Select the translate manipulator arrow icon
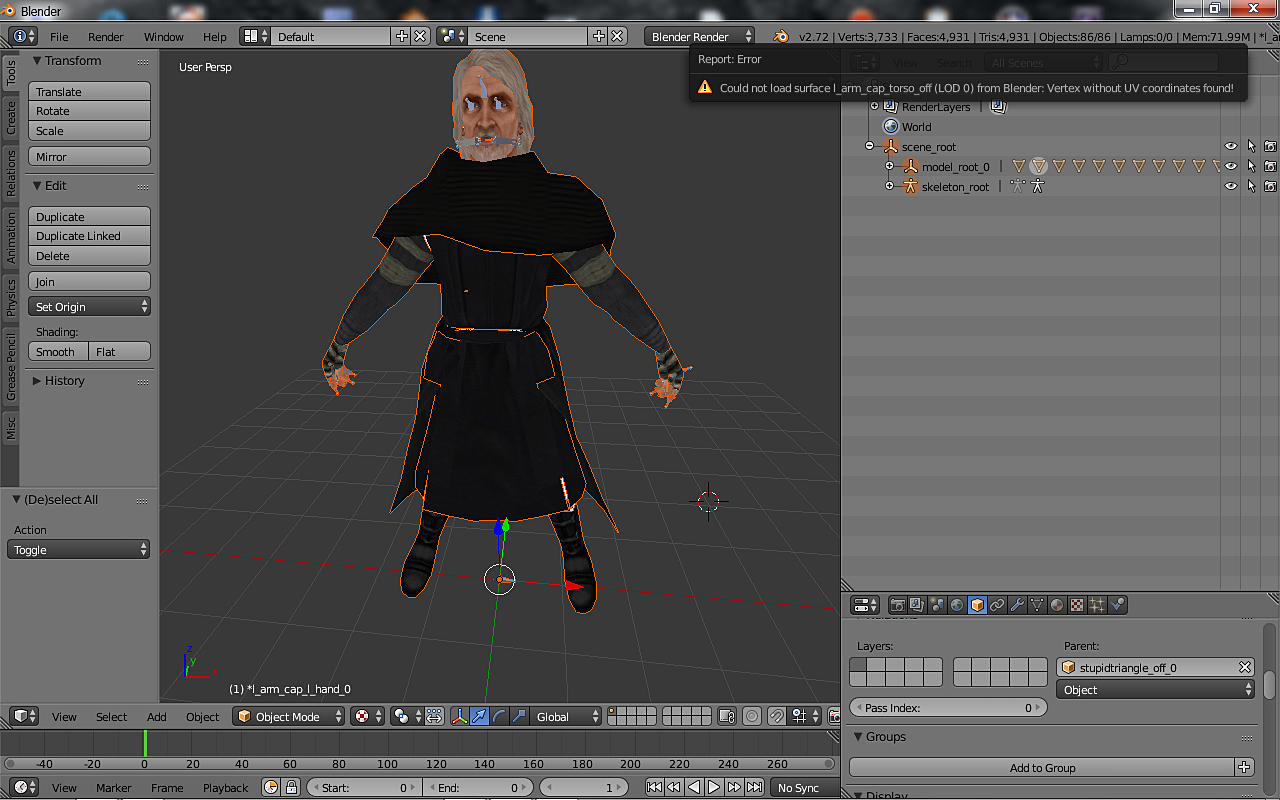This screenshot has width=1280, height=800. [480, 716]
